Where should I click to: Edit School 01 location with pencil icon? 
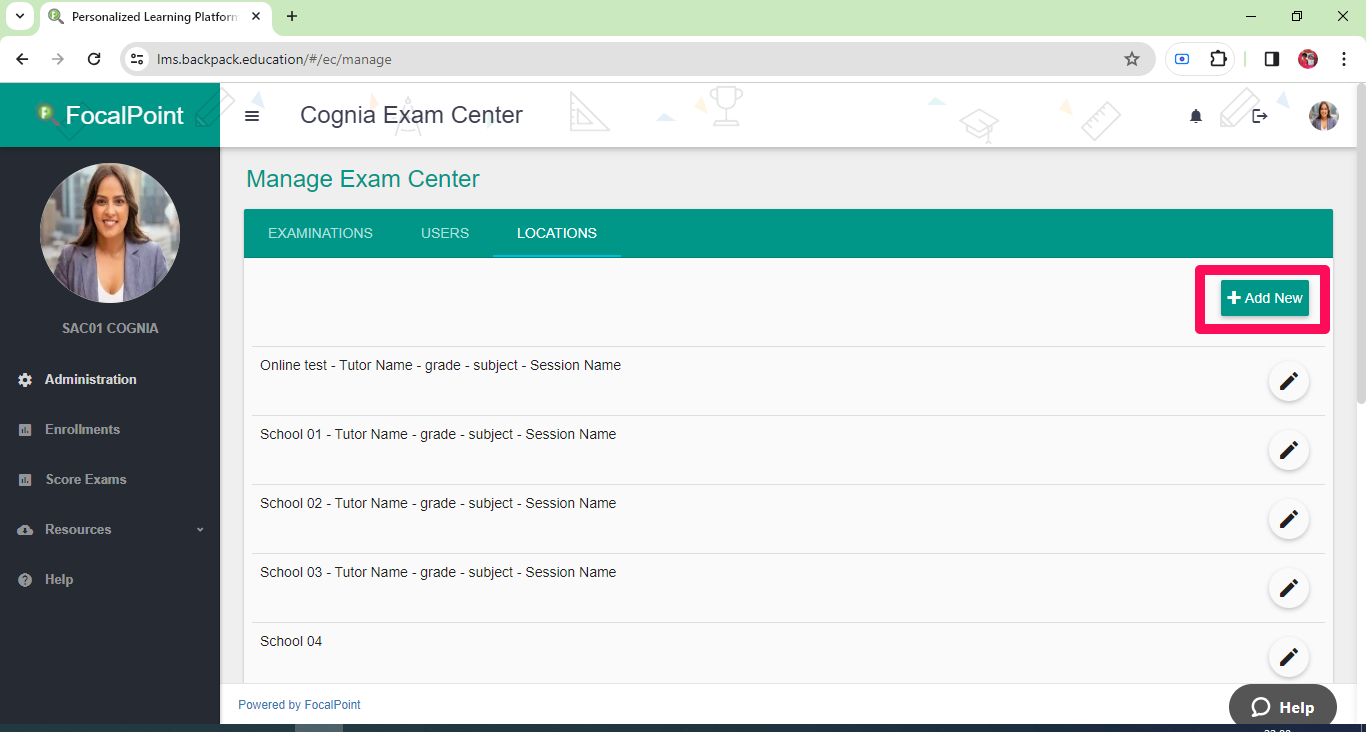(x=1289, y=450)
